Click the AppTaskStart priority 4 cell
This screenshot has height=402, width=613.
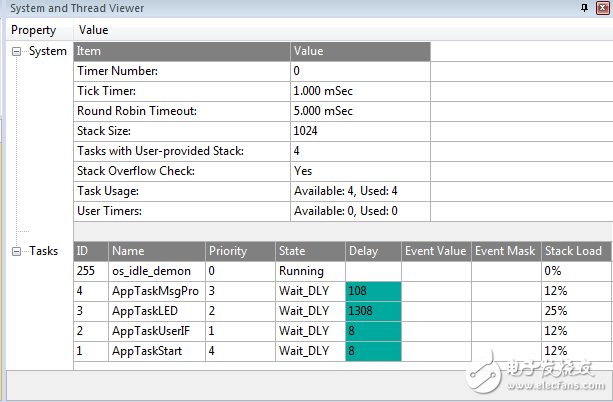pos(240,351)
